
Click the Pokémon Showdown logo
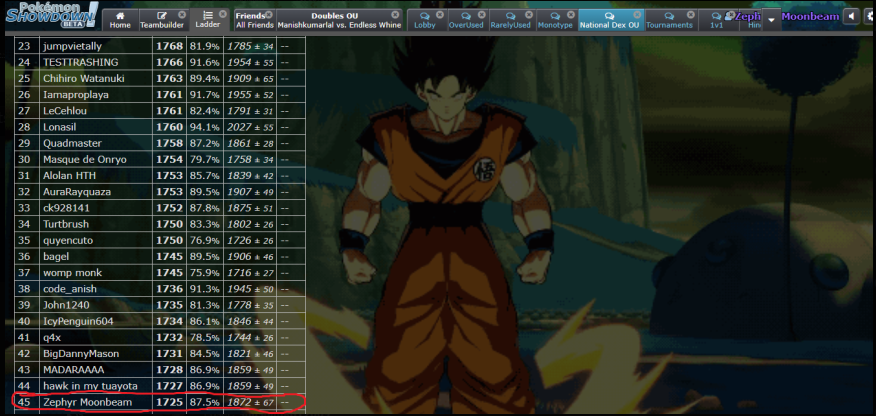(x=51, y=15)
